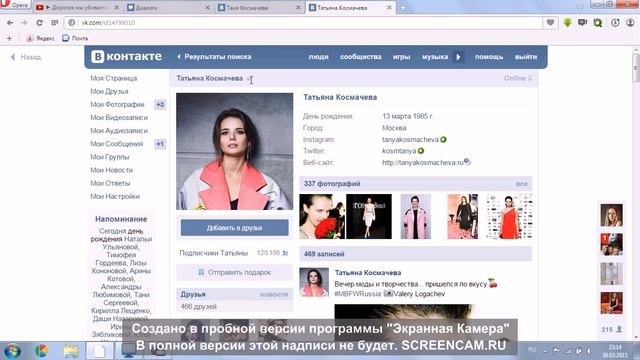Image resolution: width=640 pixels, height=360 pixels.
Task: Open Мои Друзья
Action: click(x=109, y=91)
